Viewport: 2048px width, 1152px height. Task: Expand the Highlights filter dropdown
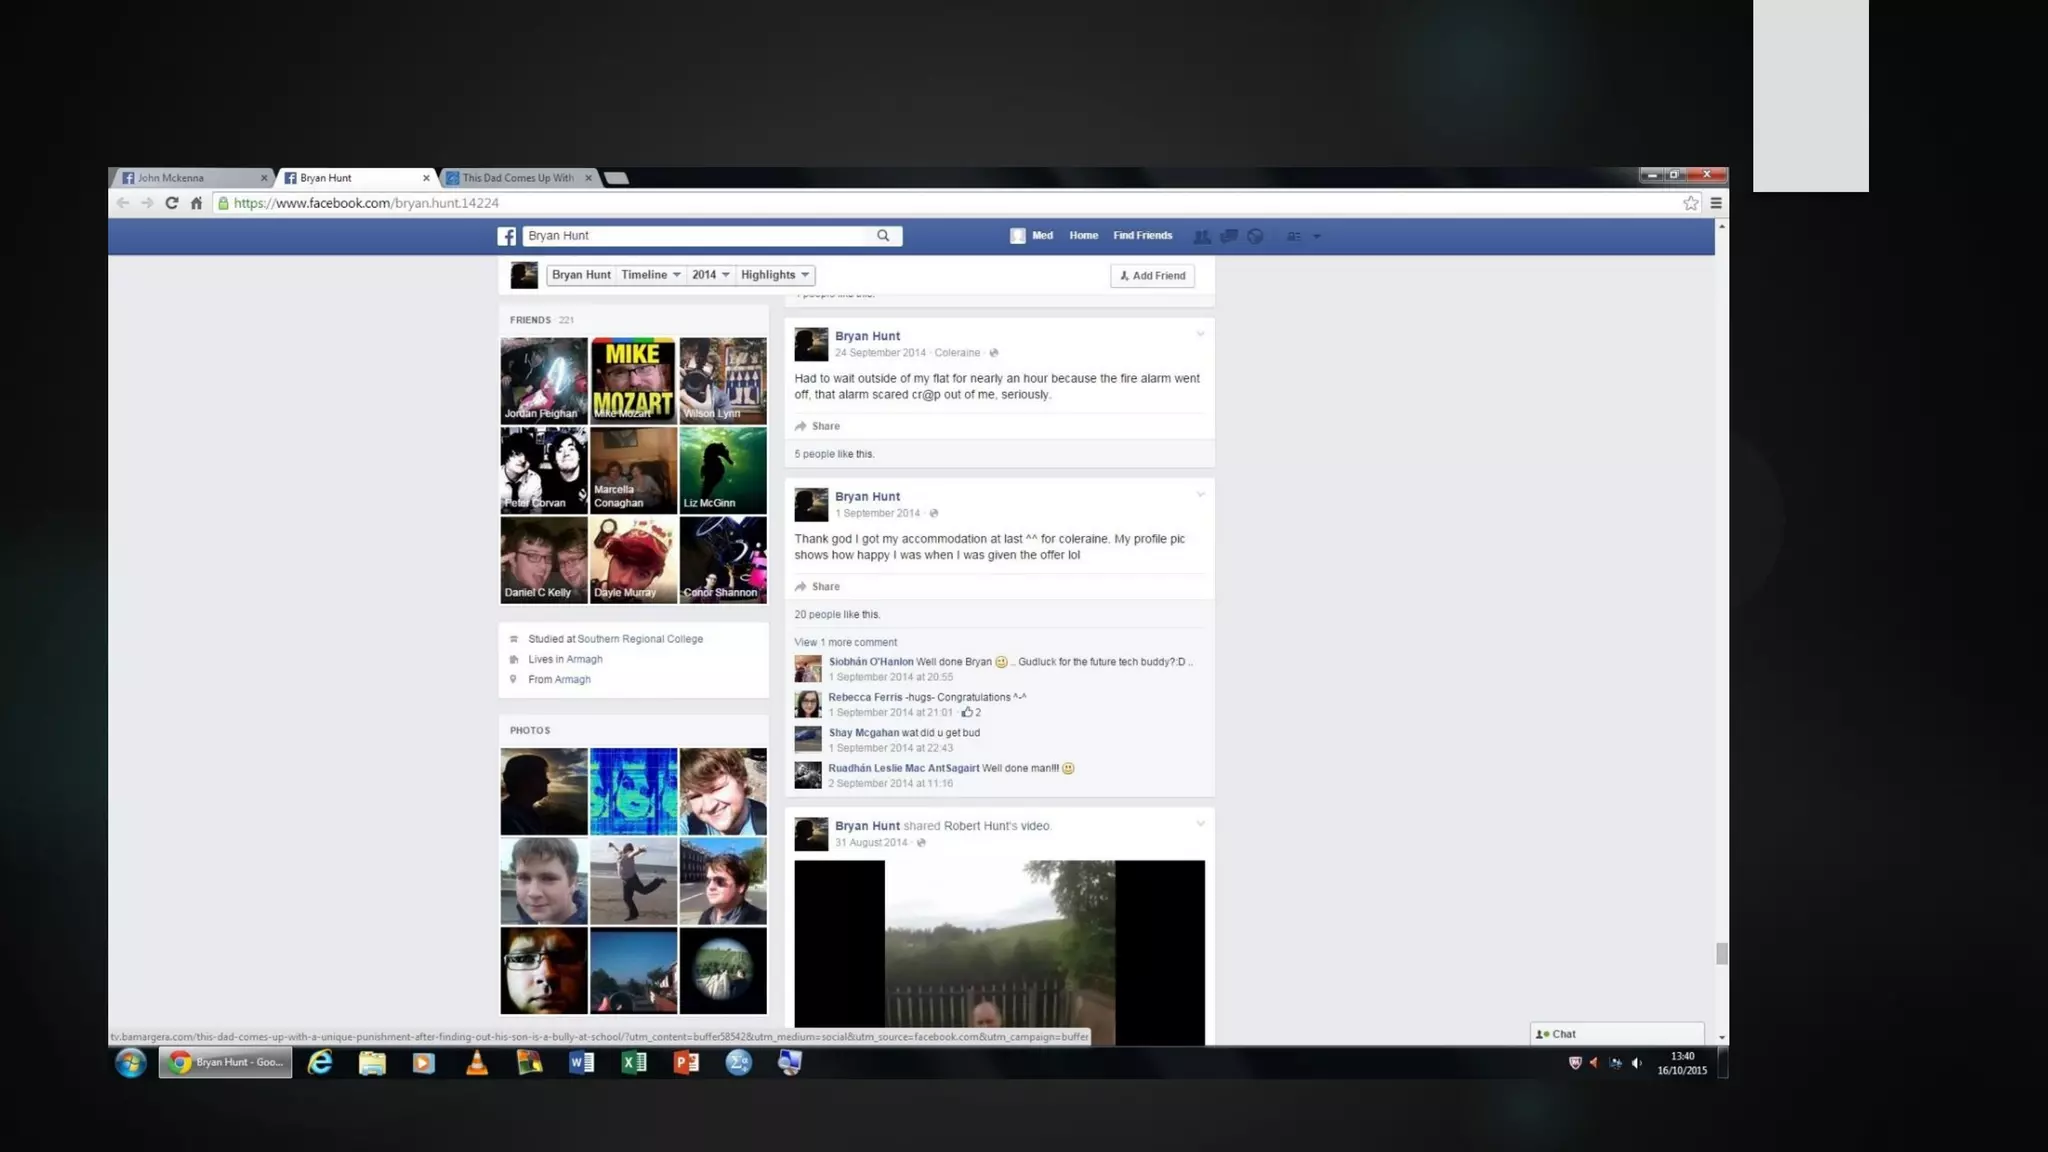(775, 275)
